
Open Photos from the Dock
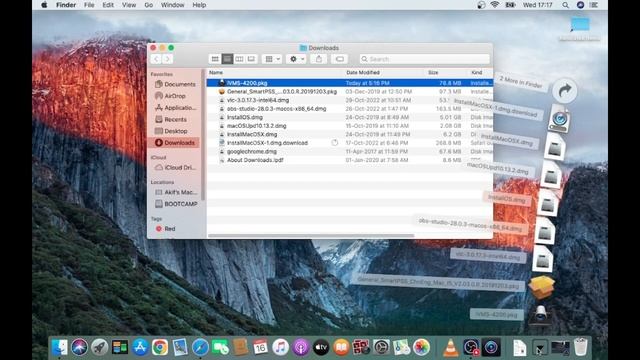click(x=421, y=347)
